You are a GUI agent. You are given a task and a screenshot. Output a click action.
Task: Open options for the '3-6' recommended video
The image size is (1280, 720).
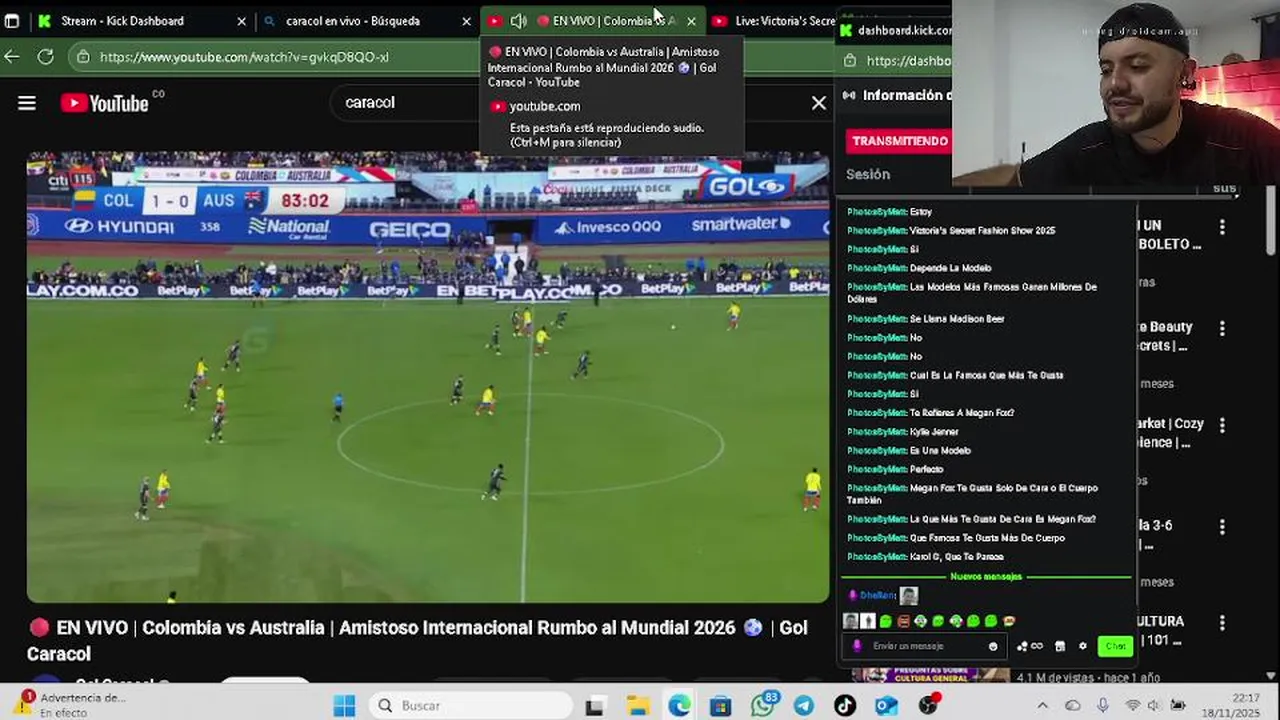(x=1222, y=527)
